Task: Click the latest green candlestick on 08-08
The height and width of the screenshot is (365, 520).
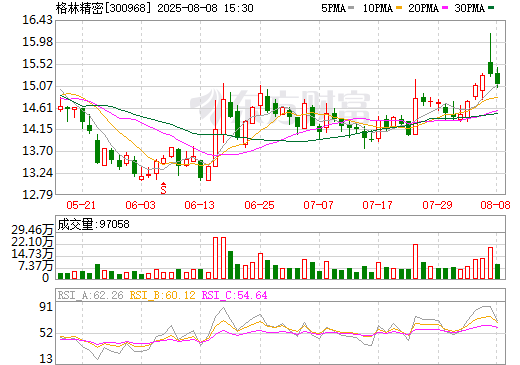Action: [x=497, y=78]
